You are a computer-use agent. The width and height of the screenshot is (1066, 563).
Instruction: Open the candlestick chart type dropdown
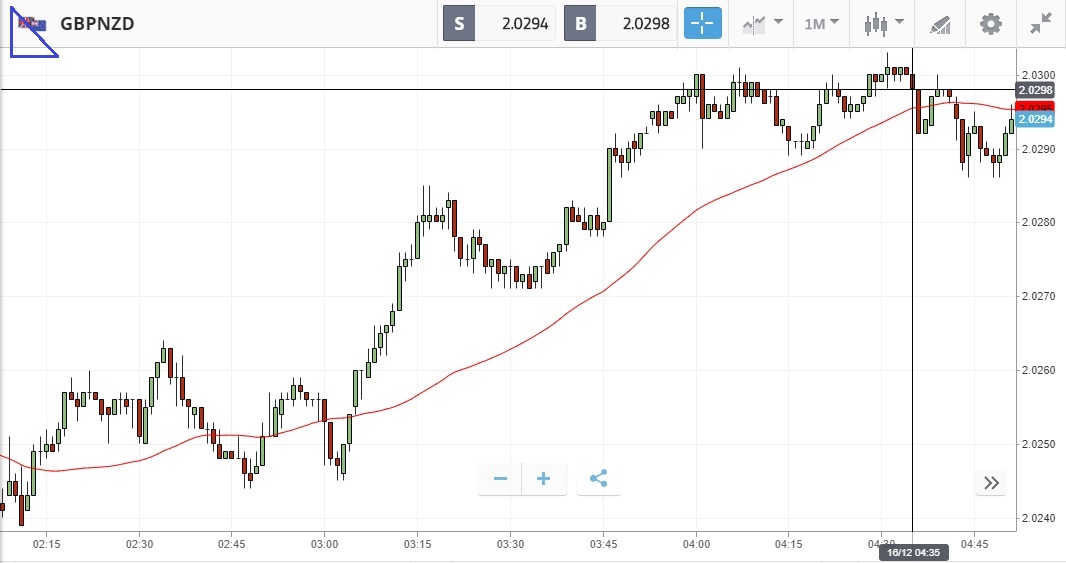tap(884, 23)
